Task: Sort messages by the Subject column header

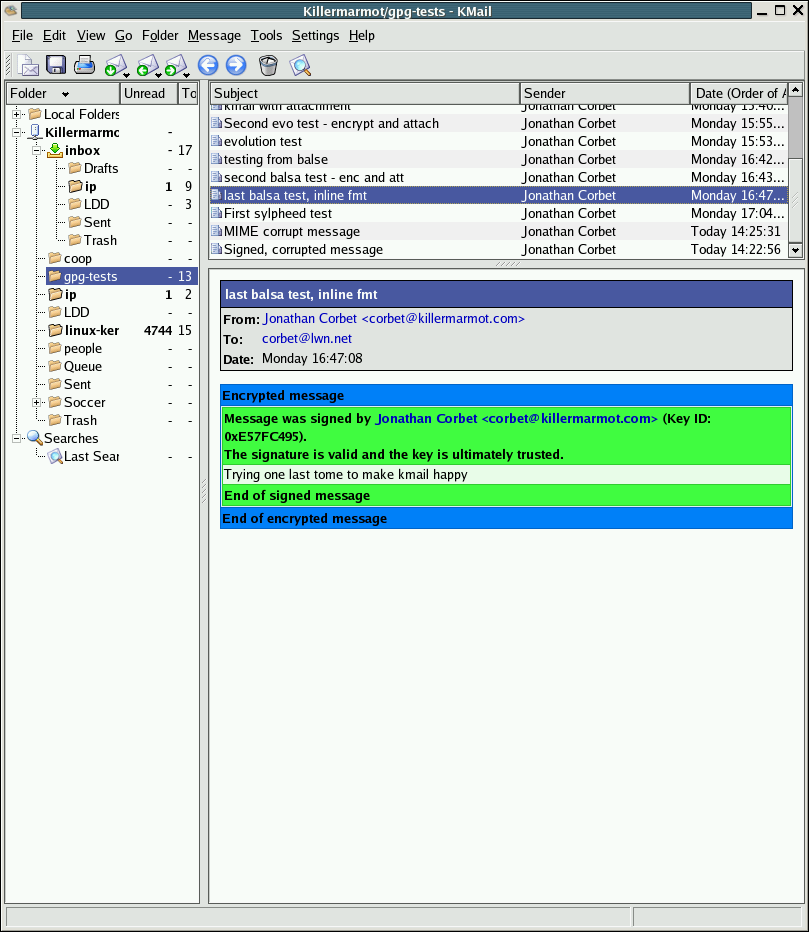Action: pyautogui.click(x=364, y=93)
